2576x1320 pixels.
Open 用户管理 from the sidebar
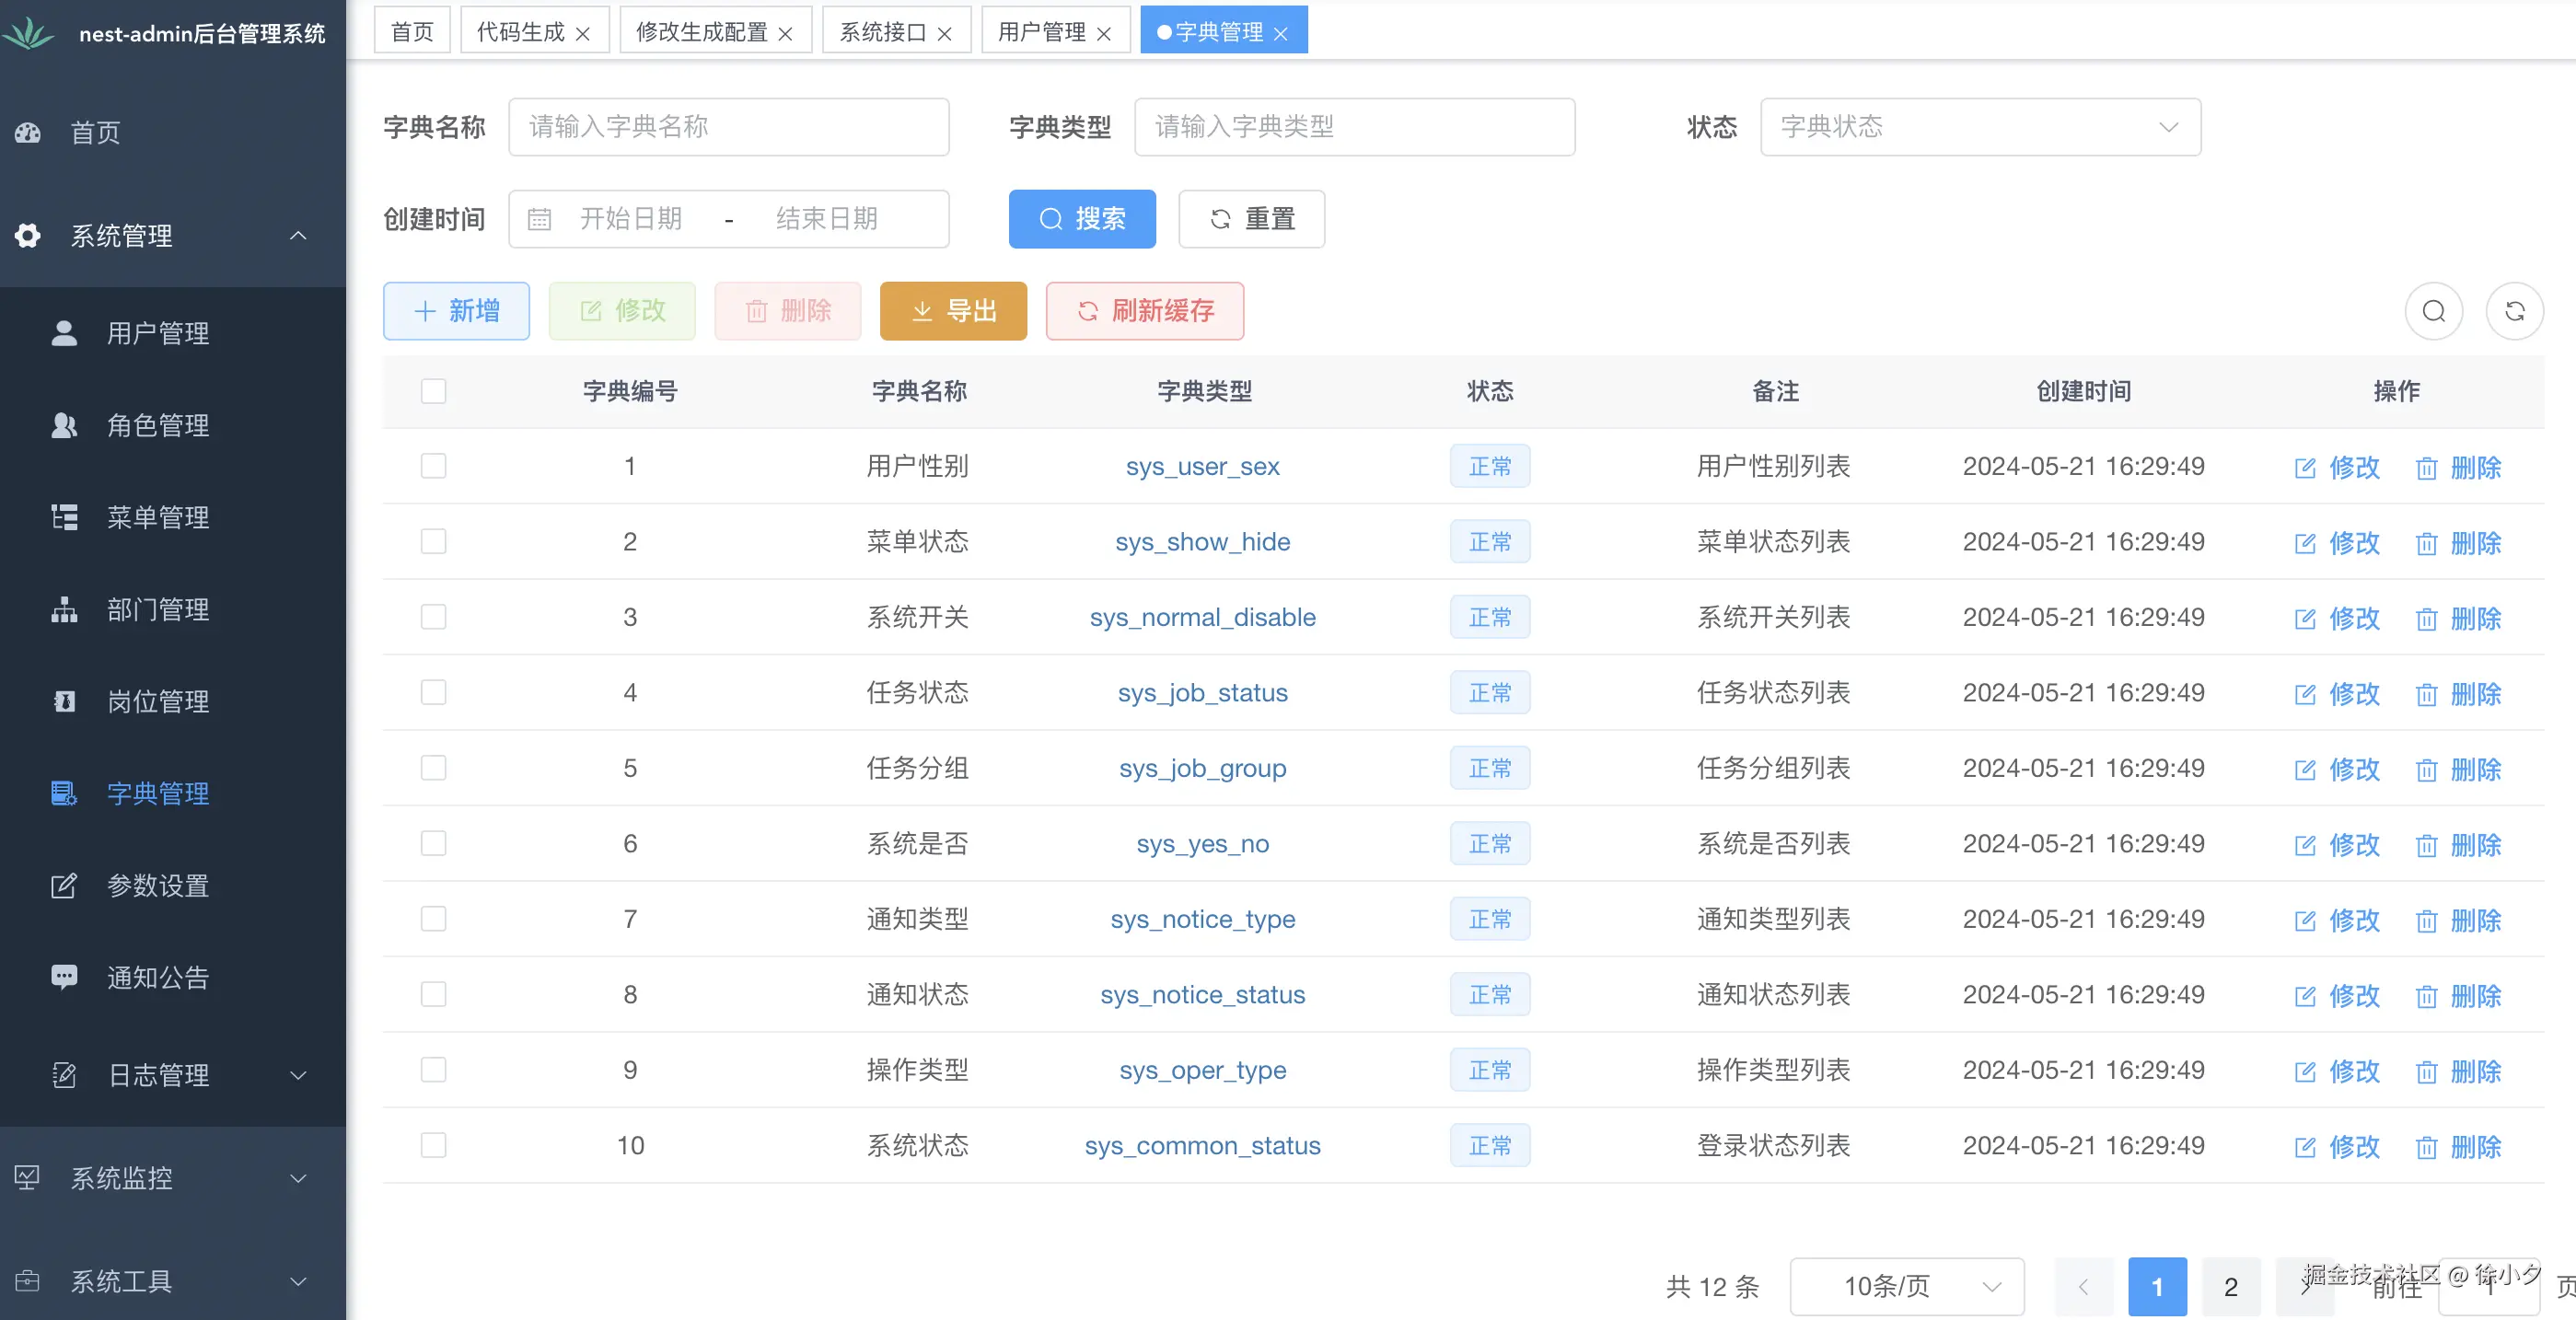[x=158, y=333]
